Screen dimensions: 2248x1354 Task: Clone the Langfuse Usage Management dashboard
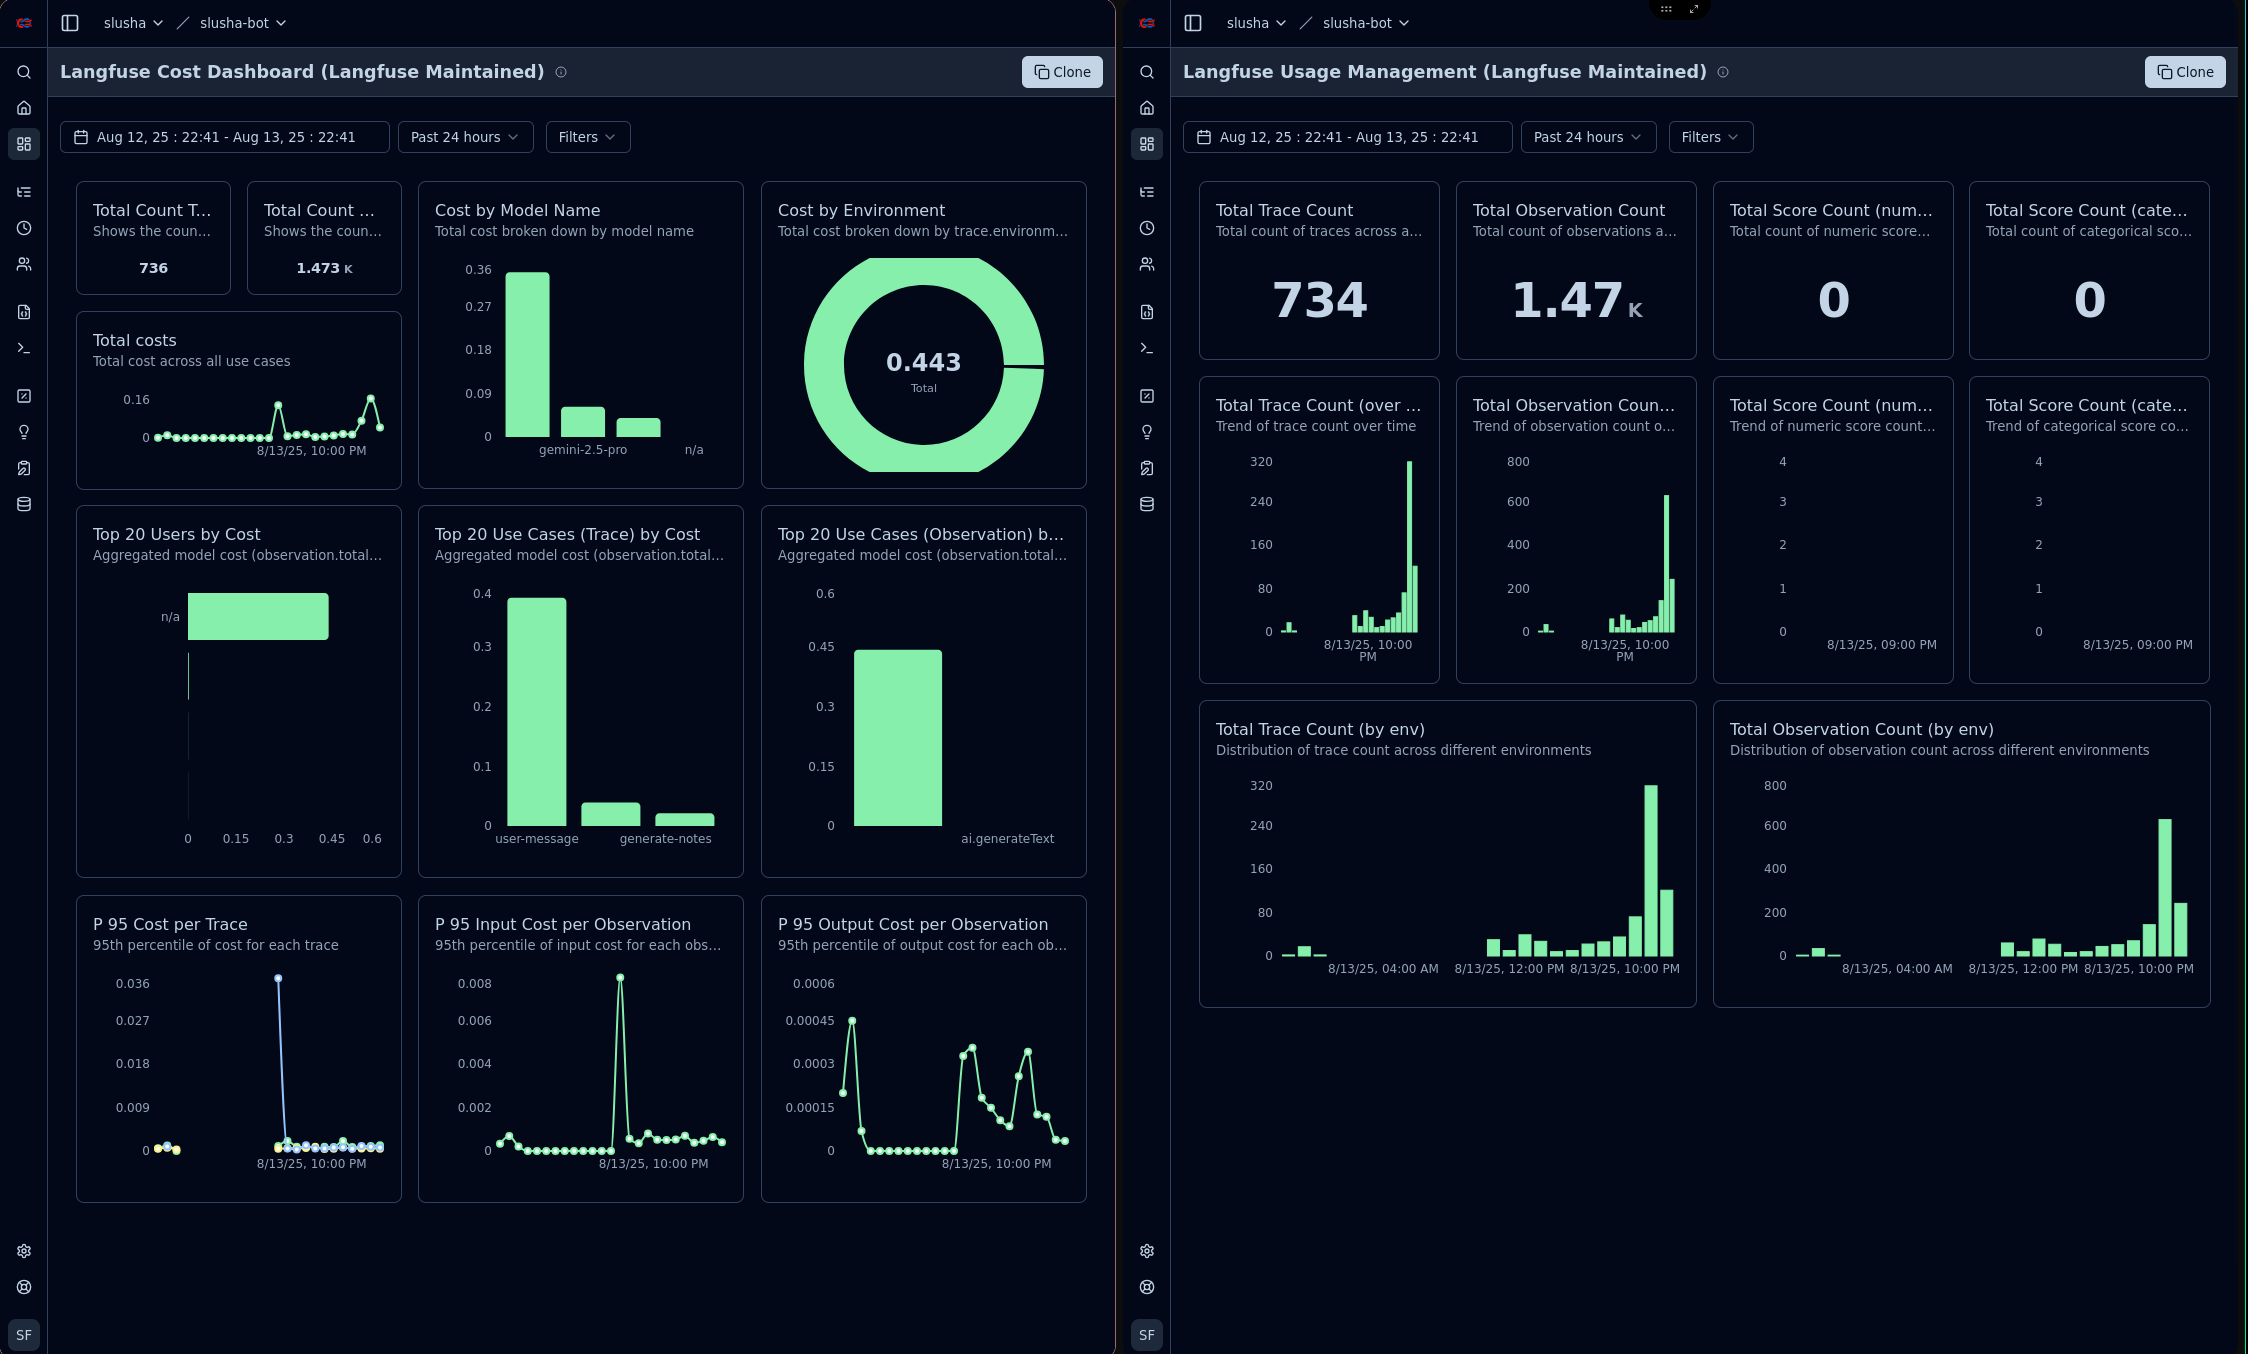(2185, 72)
